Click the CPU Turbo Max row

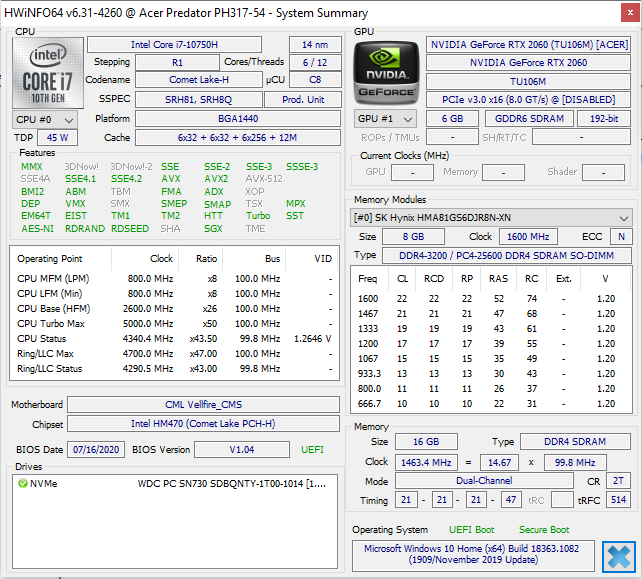coord(174,323)
